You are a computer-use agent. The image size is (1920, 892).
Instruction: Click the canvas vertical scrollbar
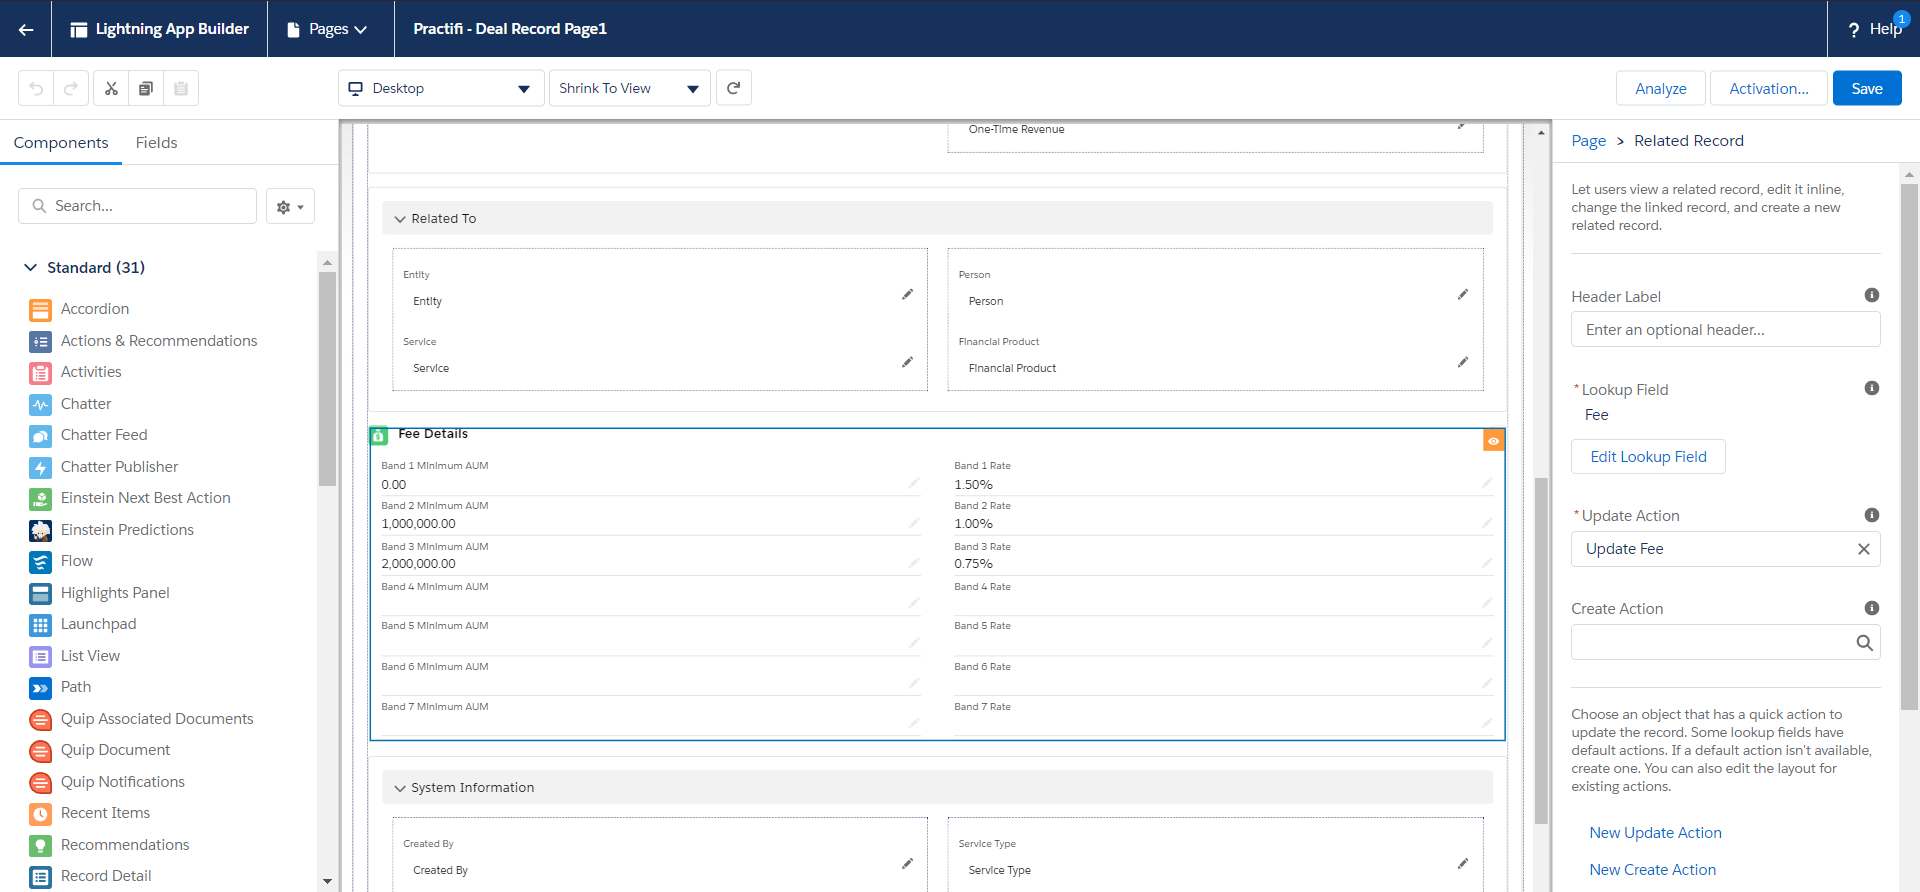(x=1541, y=650)
